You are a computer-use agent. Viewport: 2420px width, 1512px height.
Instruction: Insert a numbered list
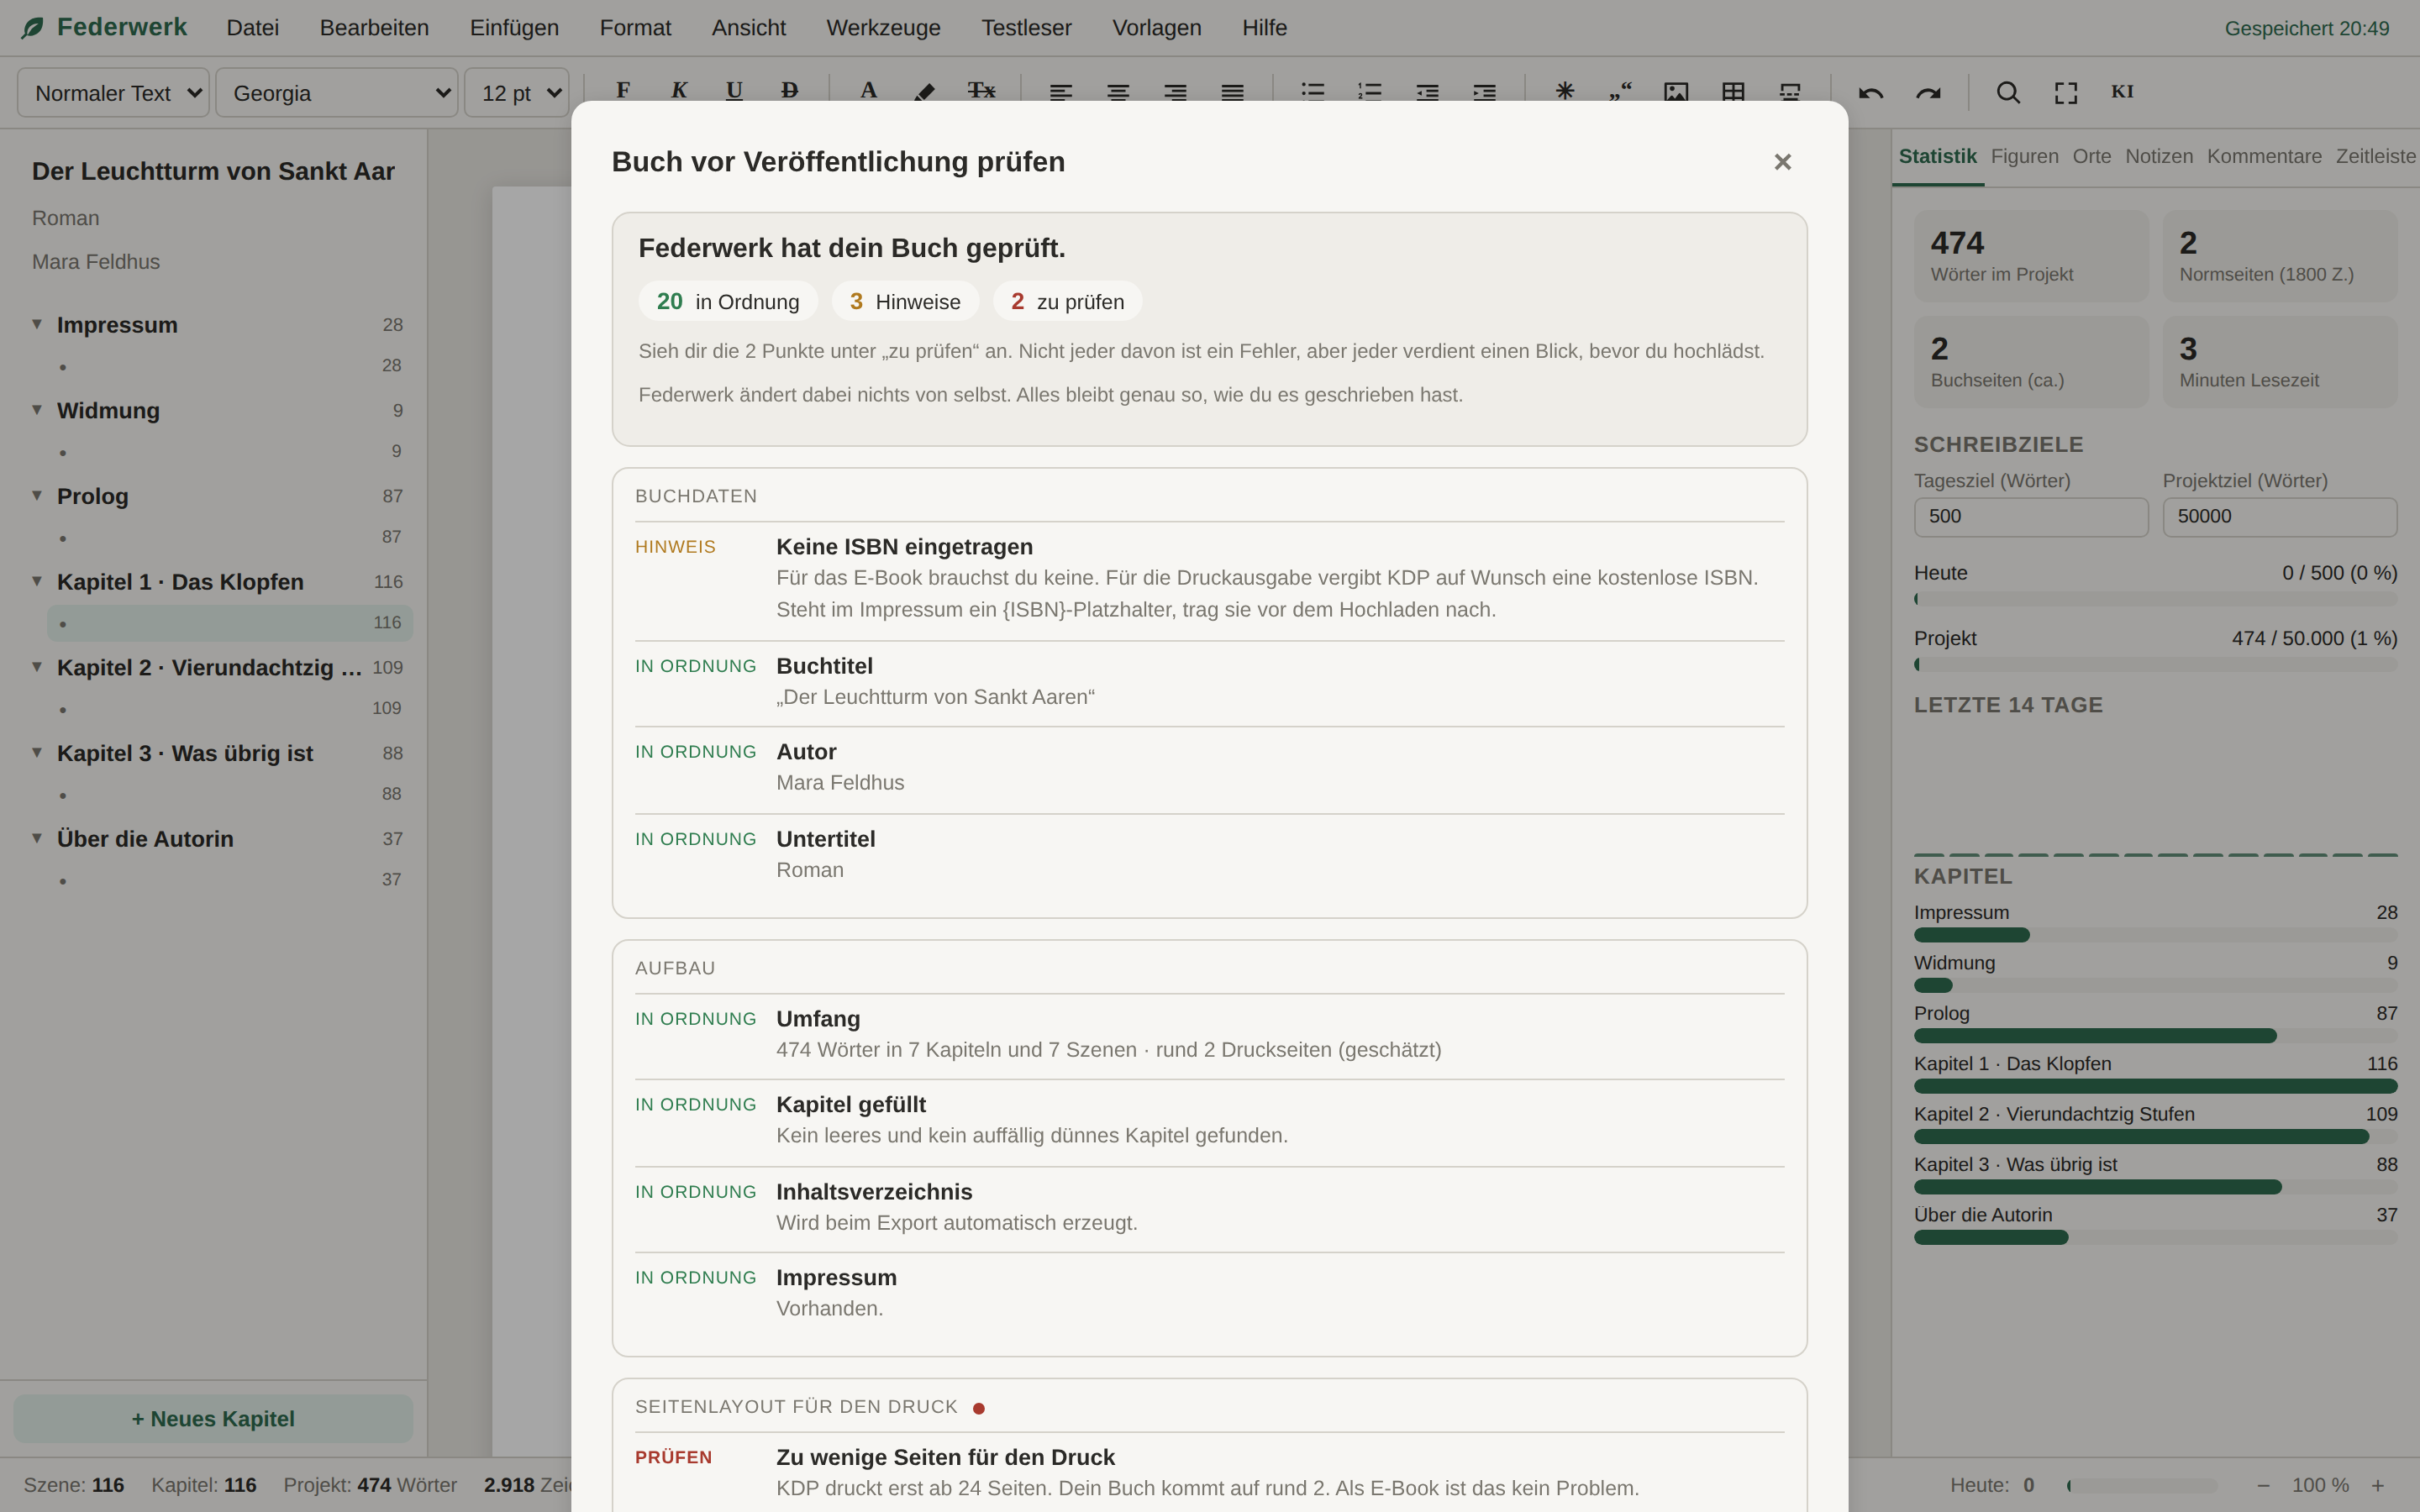tap(1370, 92)
